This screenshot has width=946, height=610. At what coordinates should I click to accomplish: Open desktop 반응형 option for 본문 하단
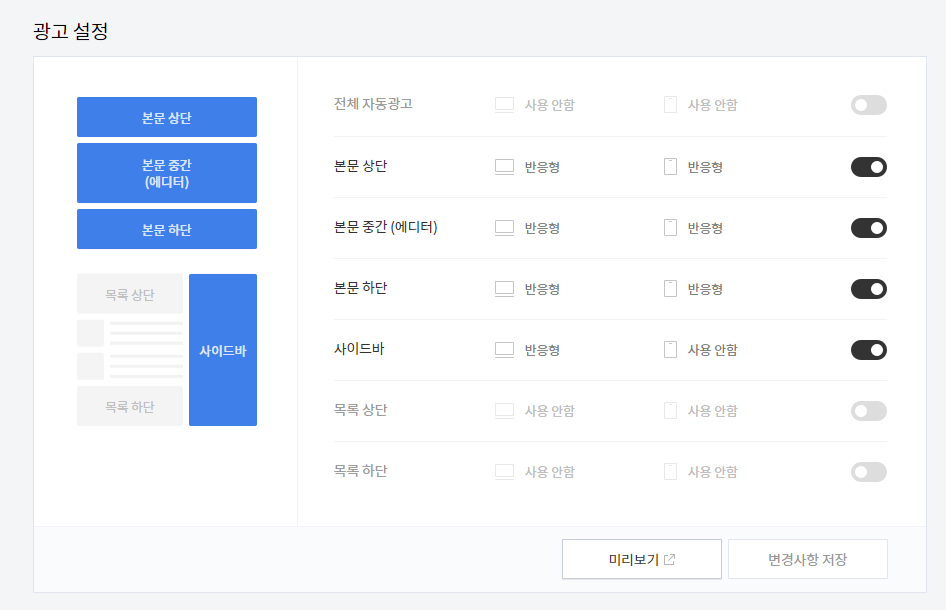tap(542, 289)
